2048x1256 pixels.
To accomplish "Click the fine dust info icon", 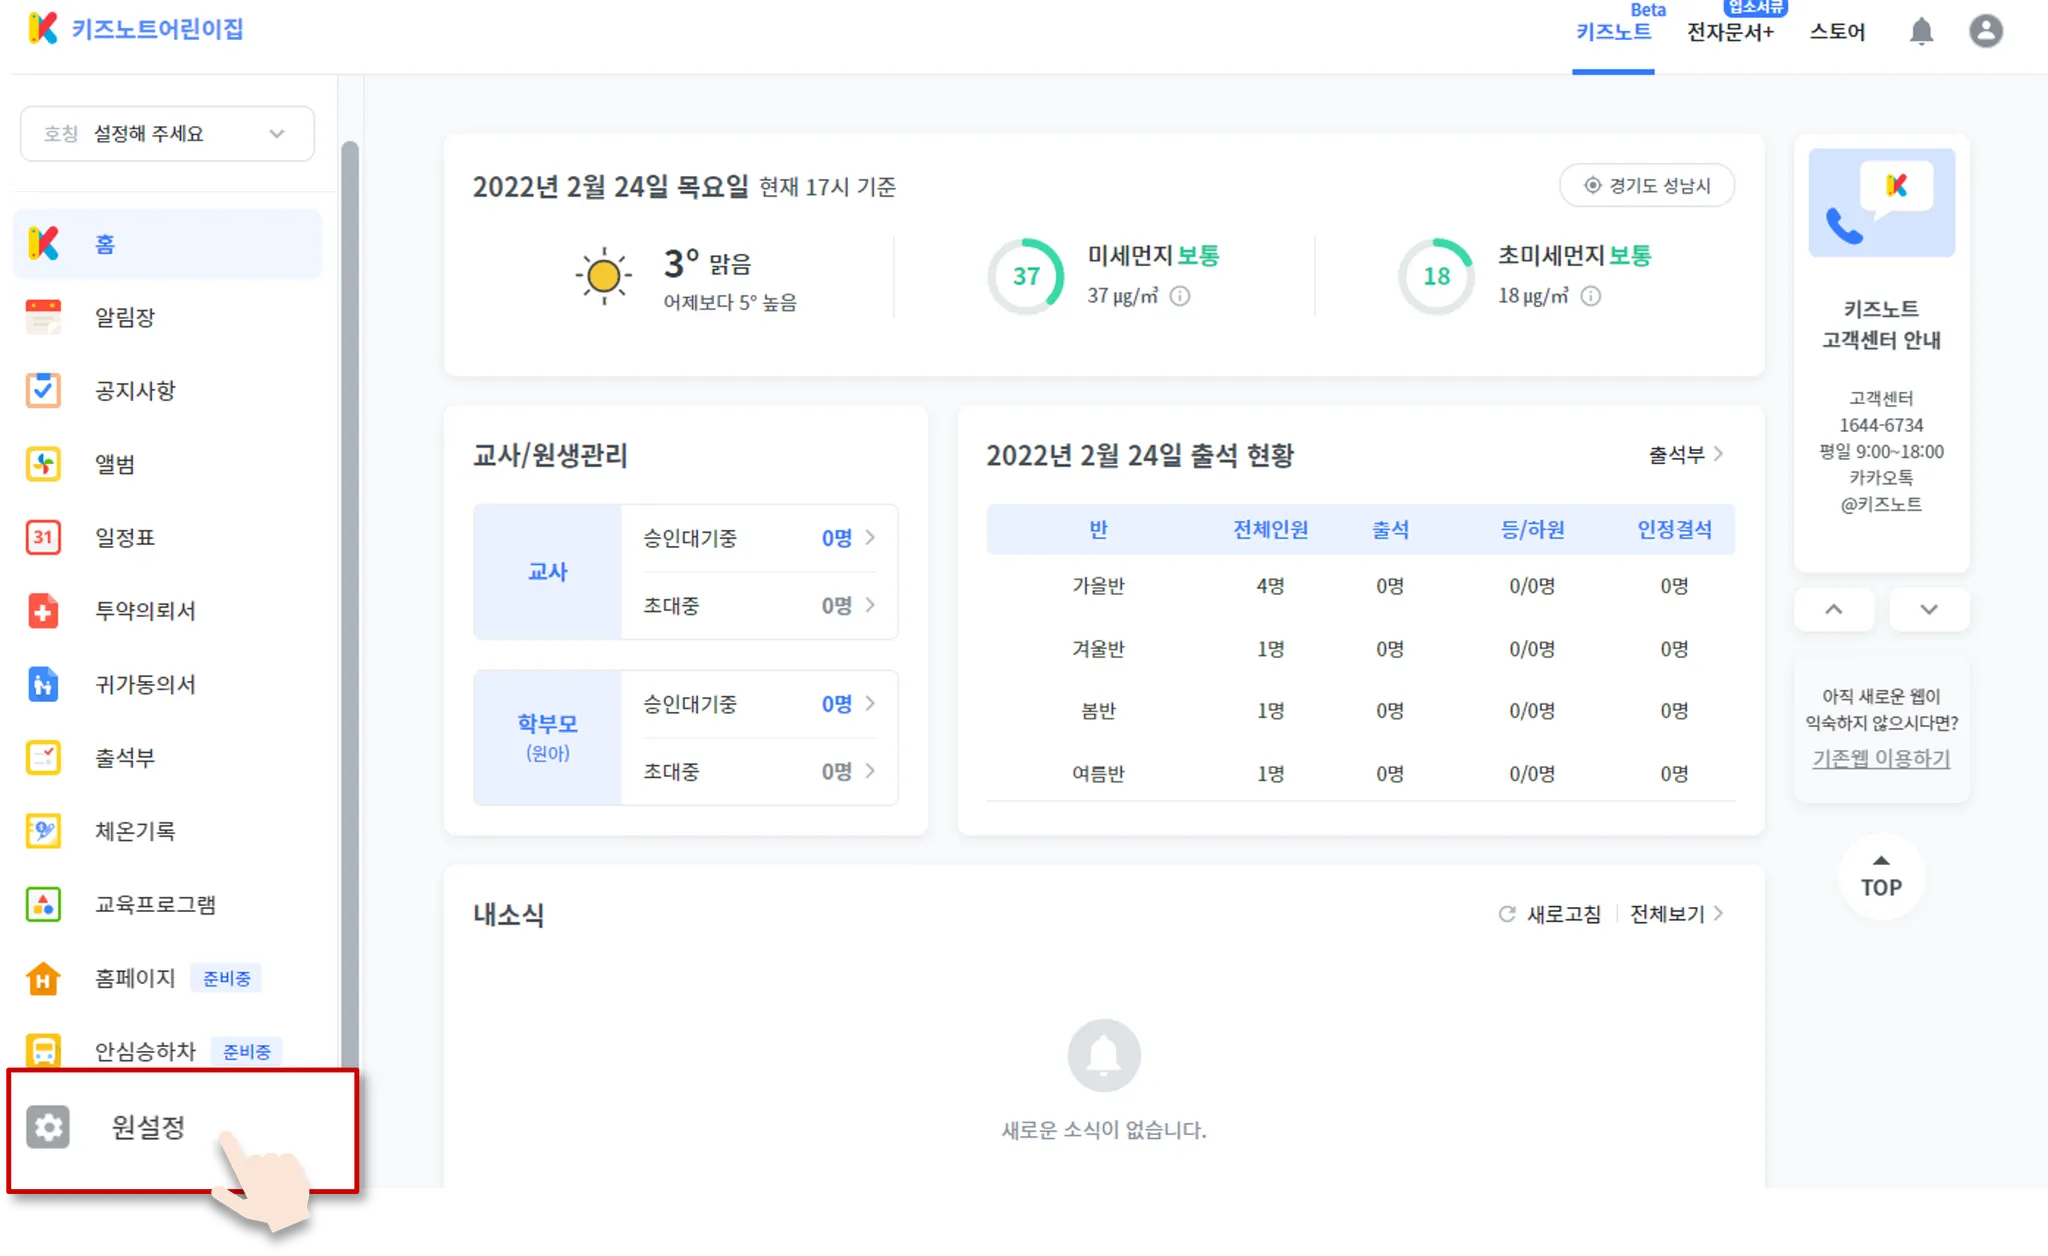I will [1180, 296].
